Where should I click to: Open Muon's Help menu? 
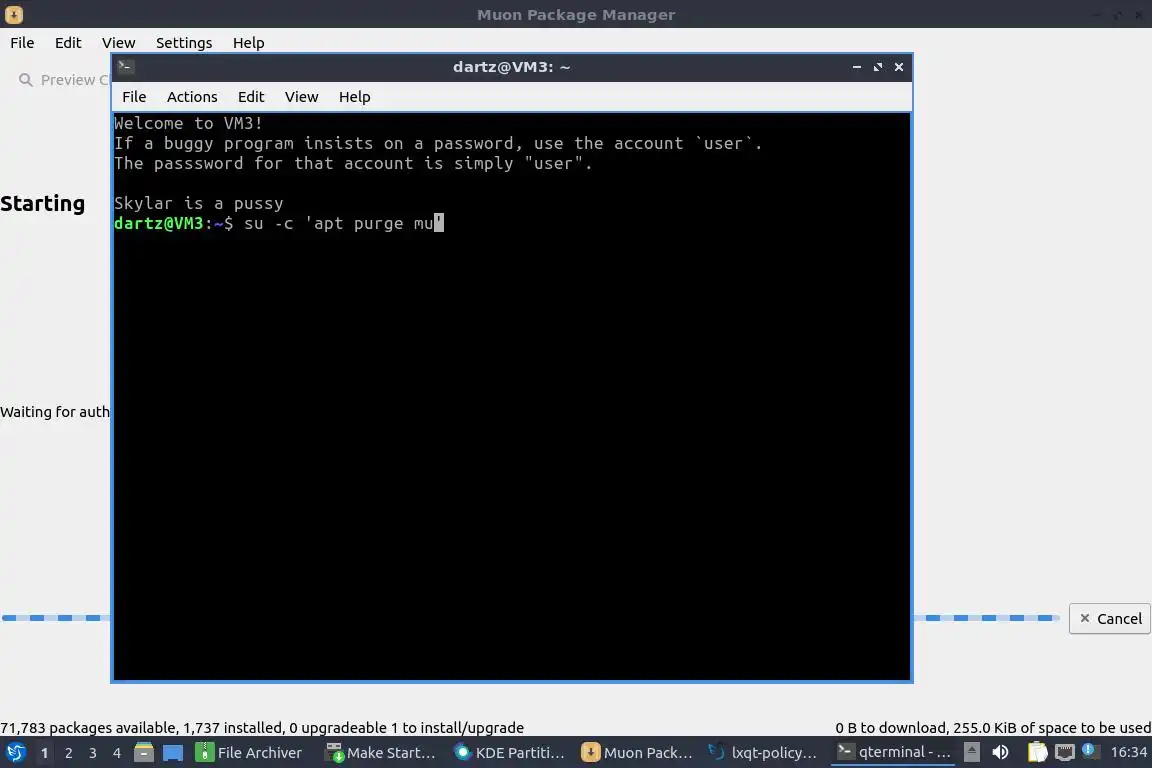point(248,43)
